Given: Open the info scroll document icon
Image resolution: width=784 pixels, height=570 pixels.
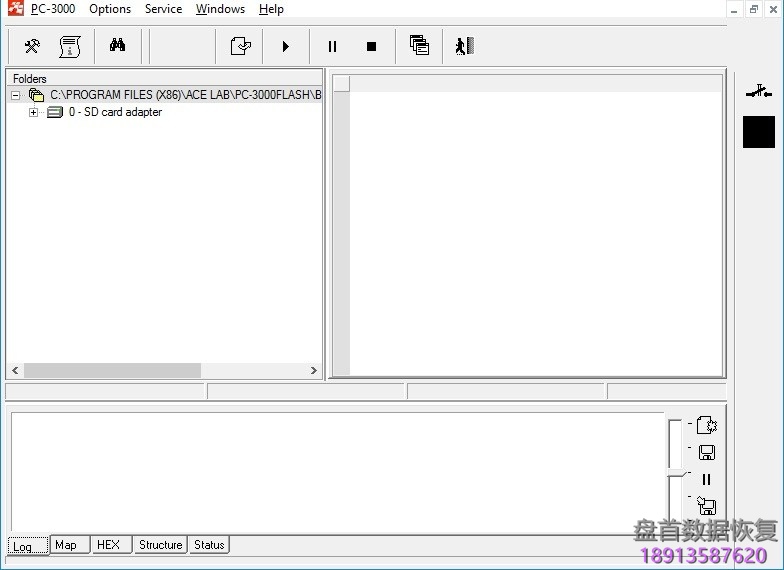Looking at the screenshot, I should coord(69,46).
